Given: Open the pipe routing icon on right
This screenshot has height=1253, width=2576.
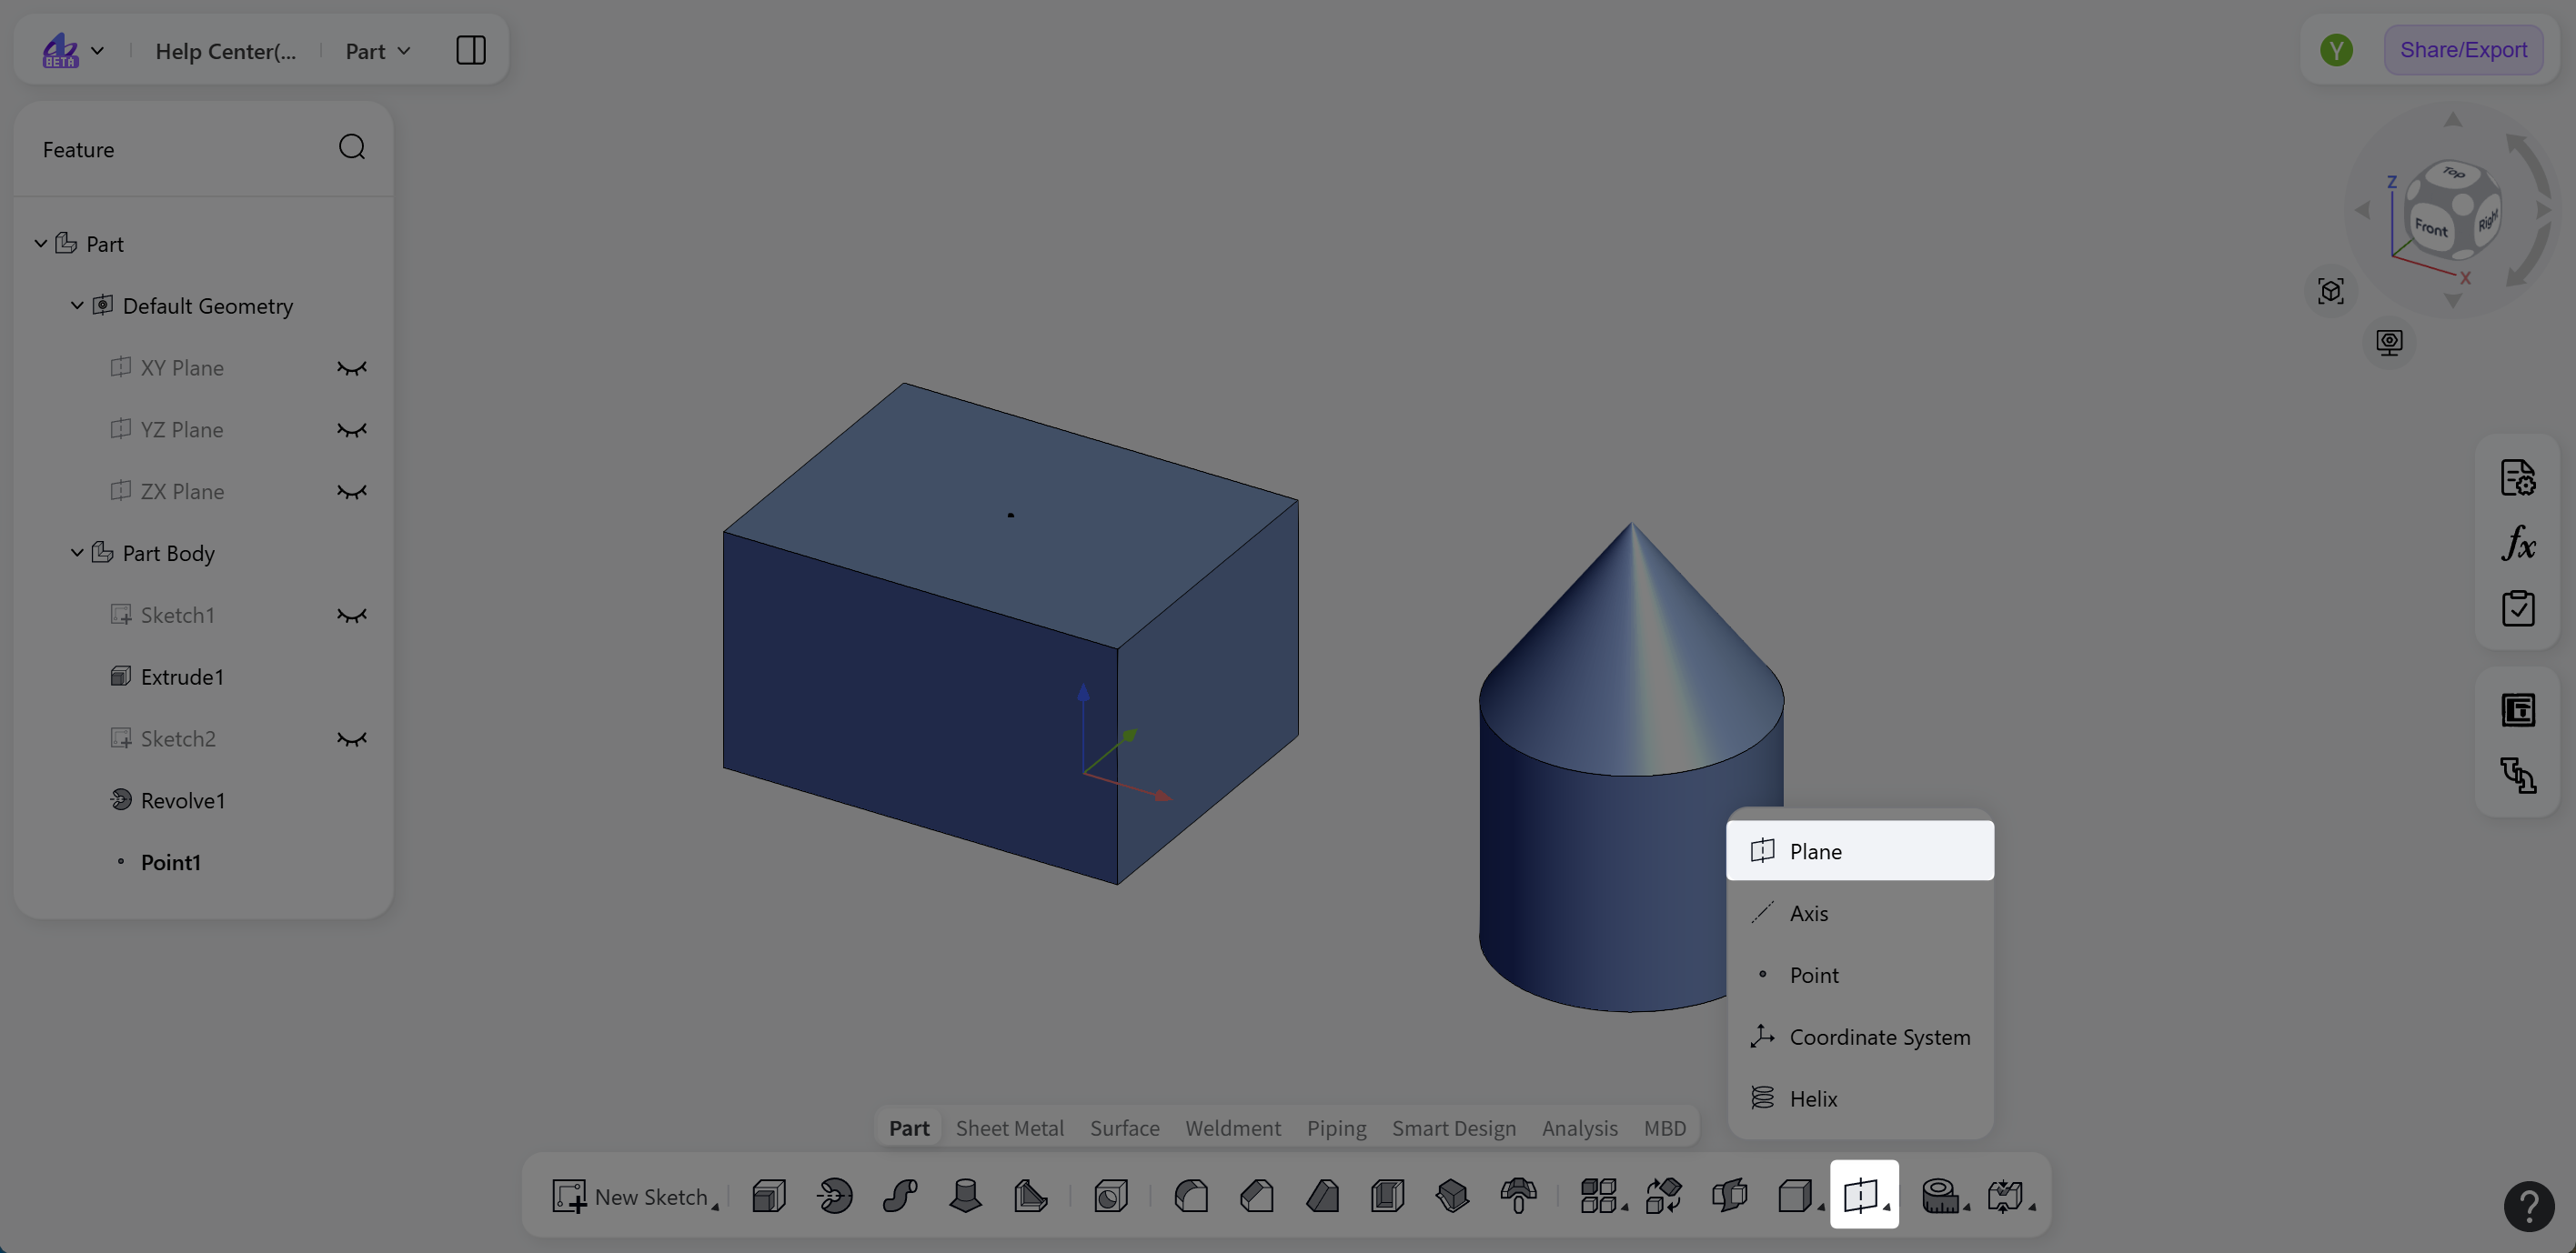Looking at the screenshot, I should click(x=2518, y=775).
